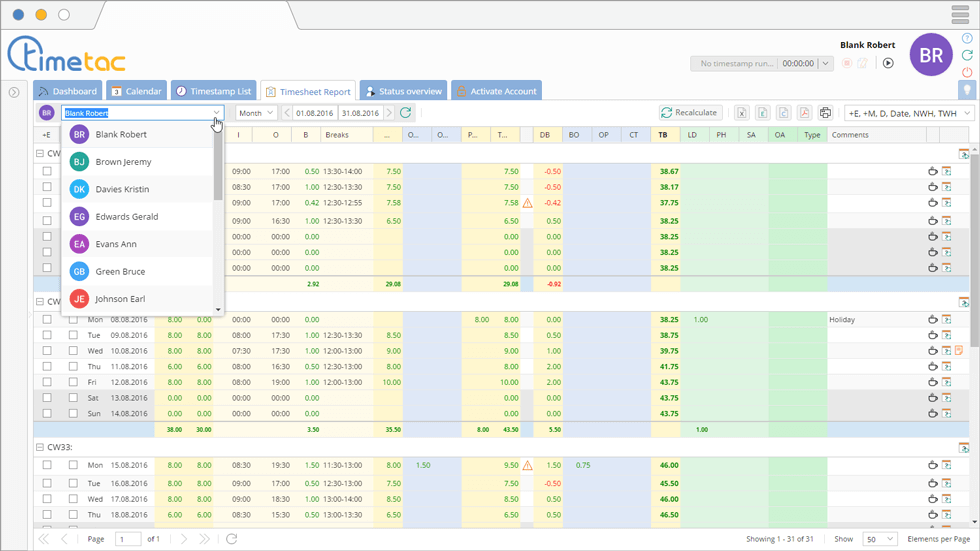Expand the left sidebar arrow
980x551 pixels.
(14, 92)
